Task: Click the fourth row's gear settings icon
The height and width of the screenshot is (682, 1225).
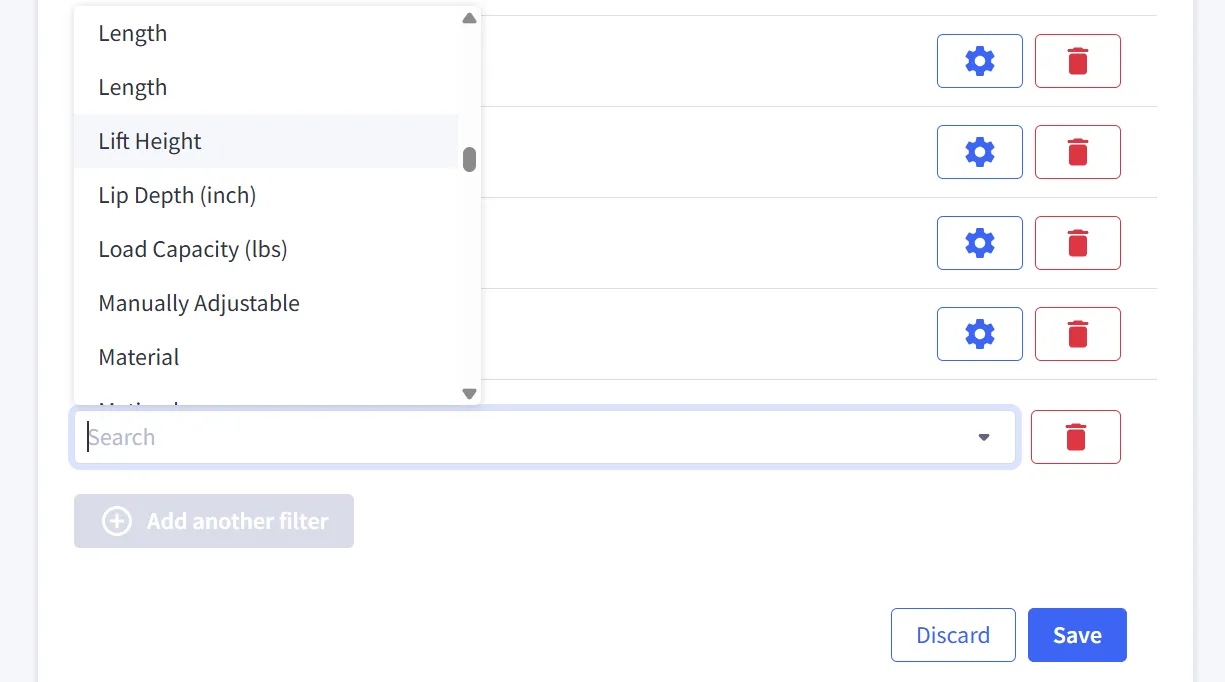Action: [x=979, y=334]
